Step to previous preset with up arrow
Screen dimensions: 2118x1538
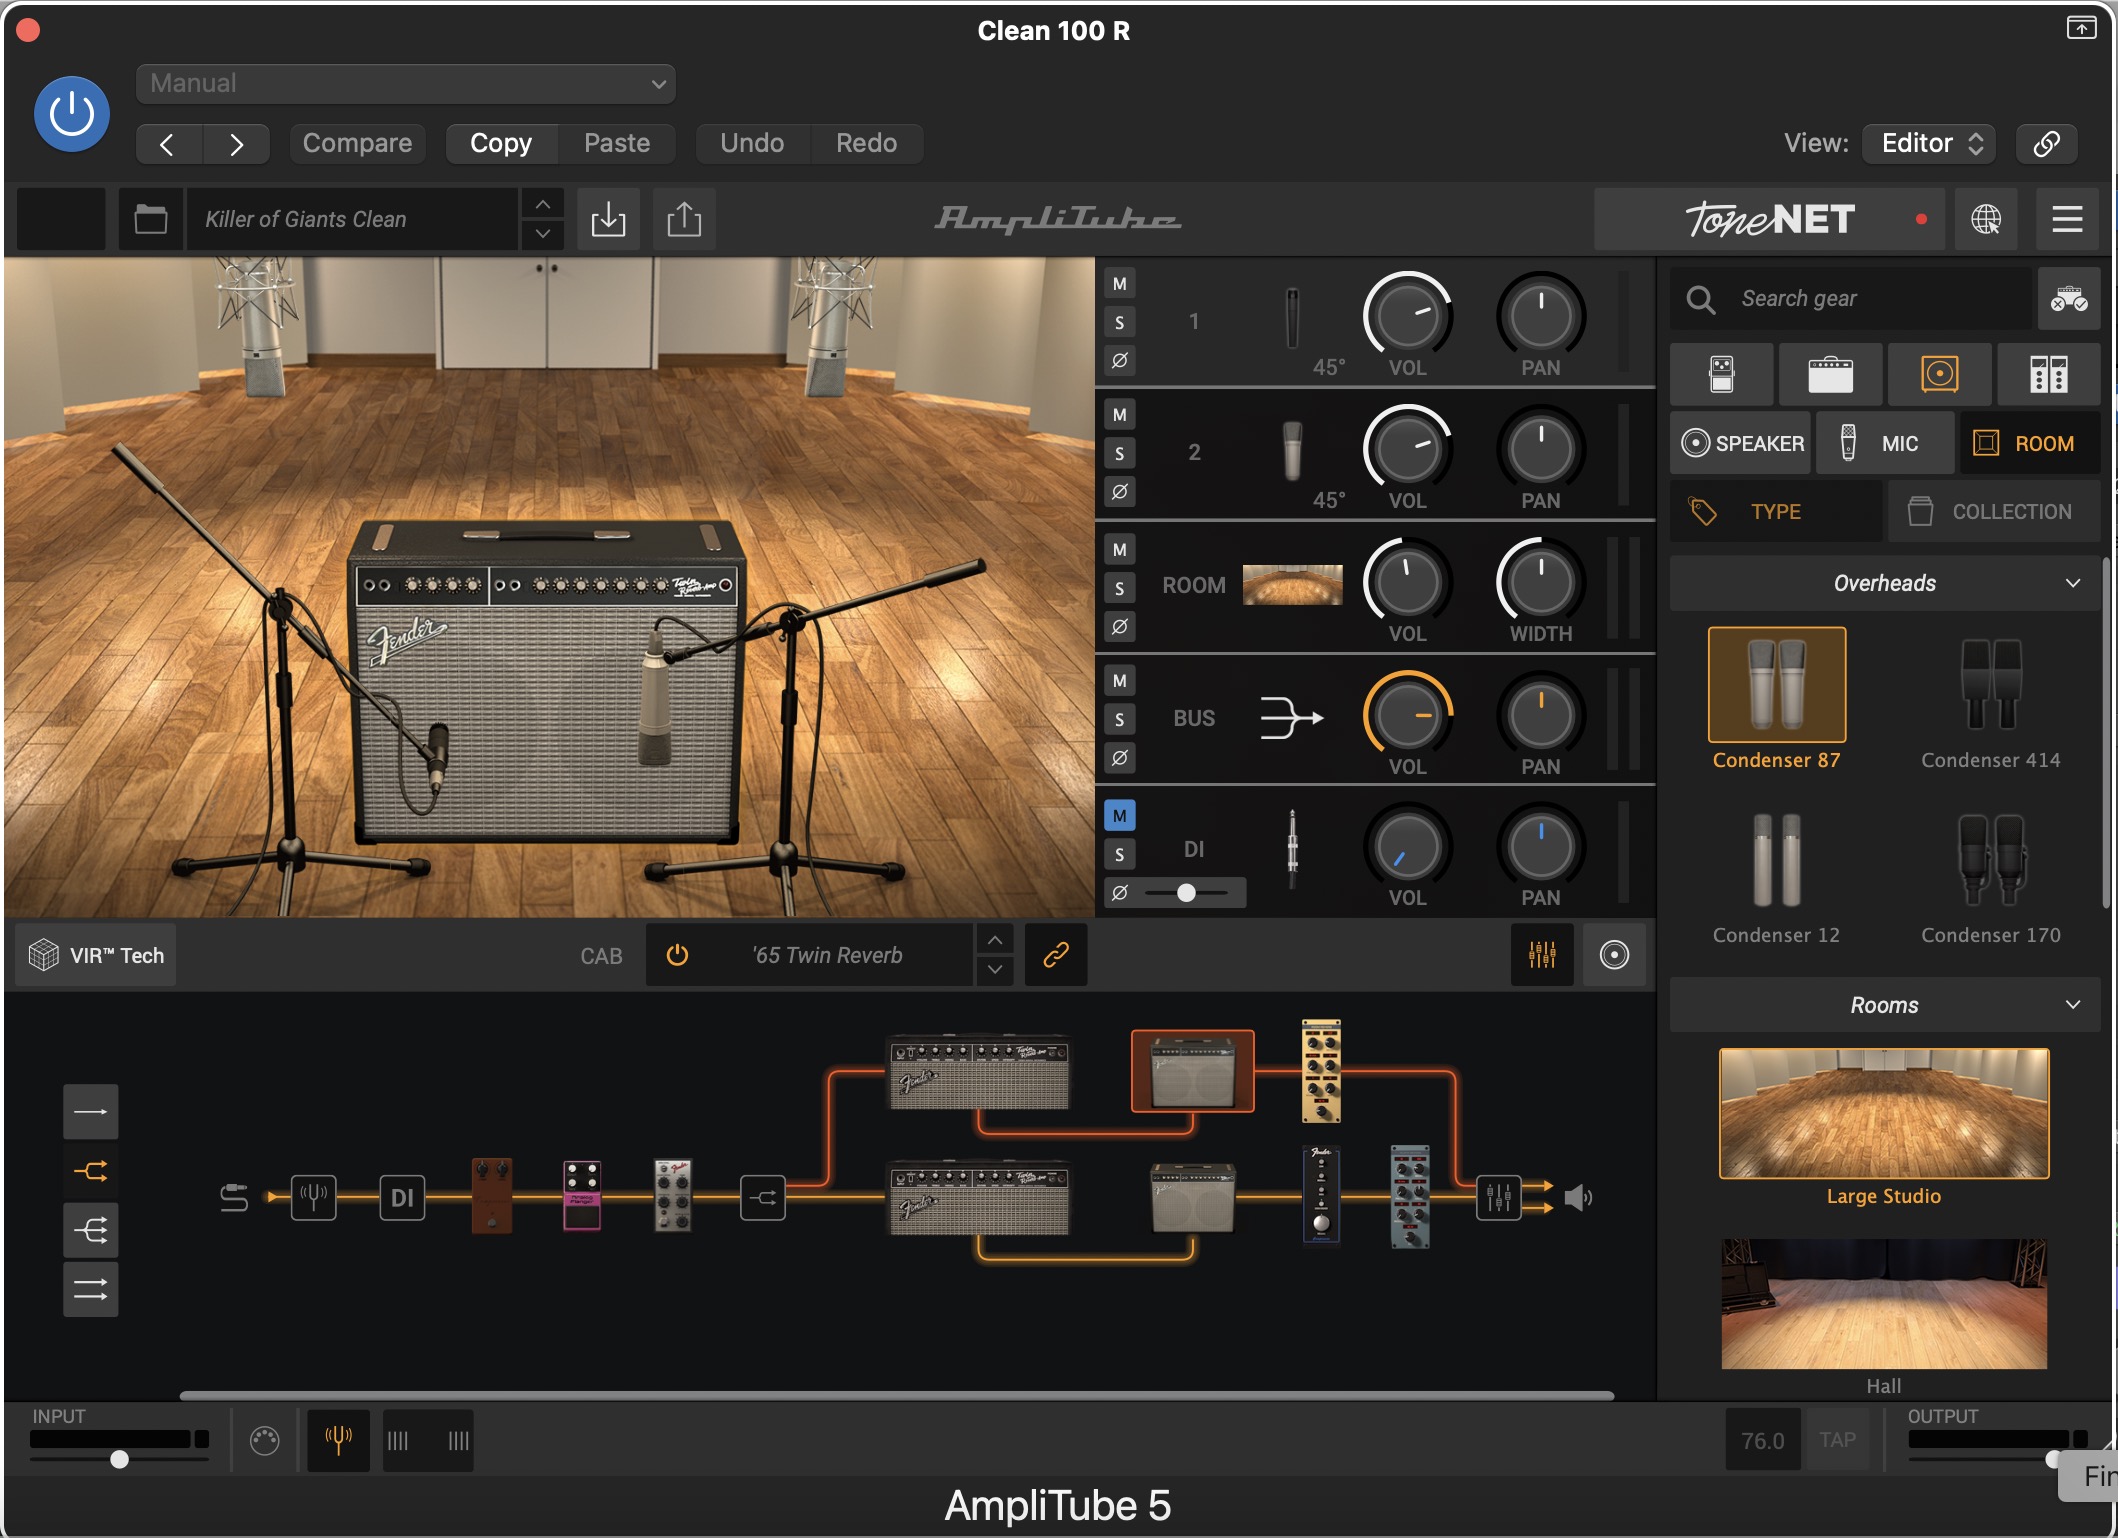pyautogui.click(x=542, y=205)
